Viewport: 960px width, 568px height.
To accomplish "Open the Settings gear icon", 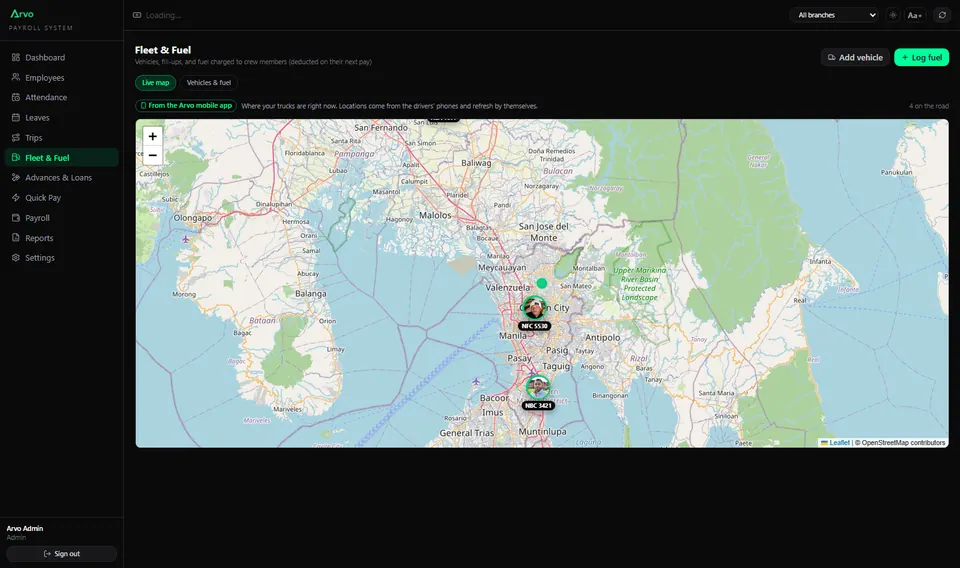I will click(x=16, y=258).
